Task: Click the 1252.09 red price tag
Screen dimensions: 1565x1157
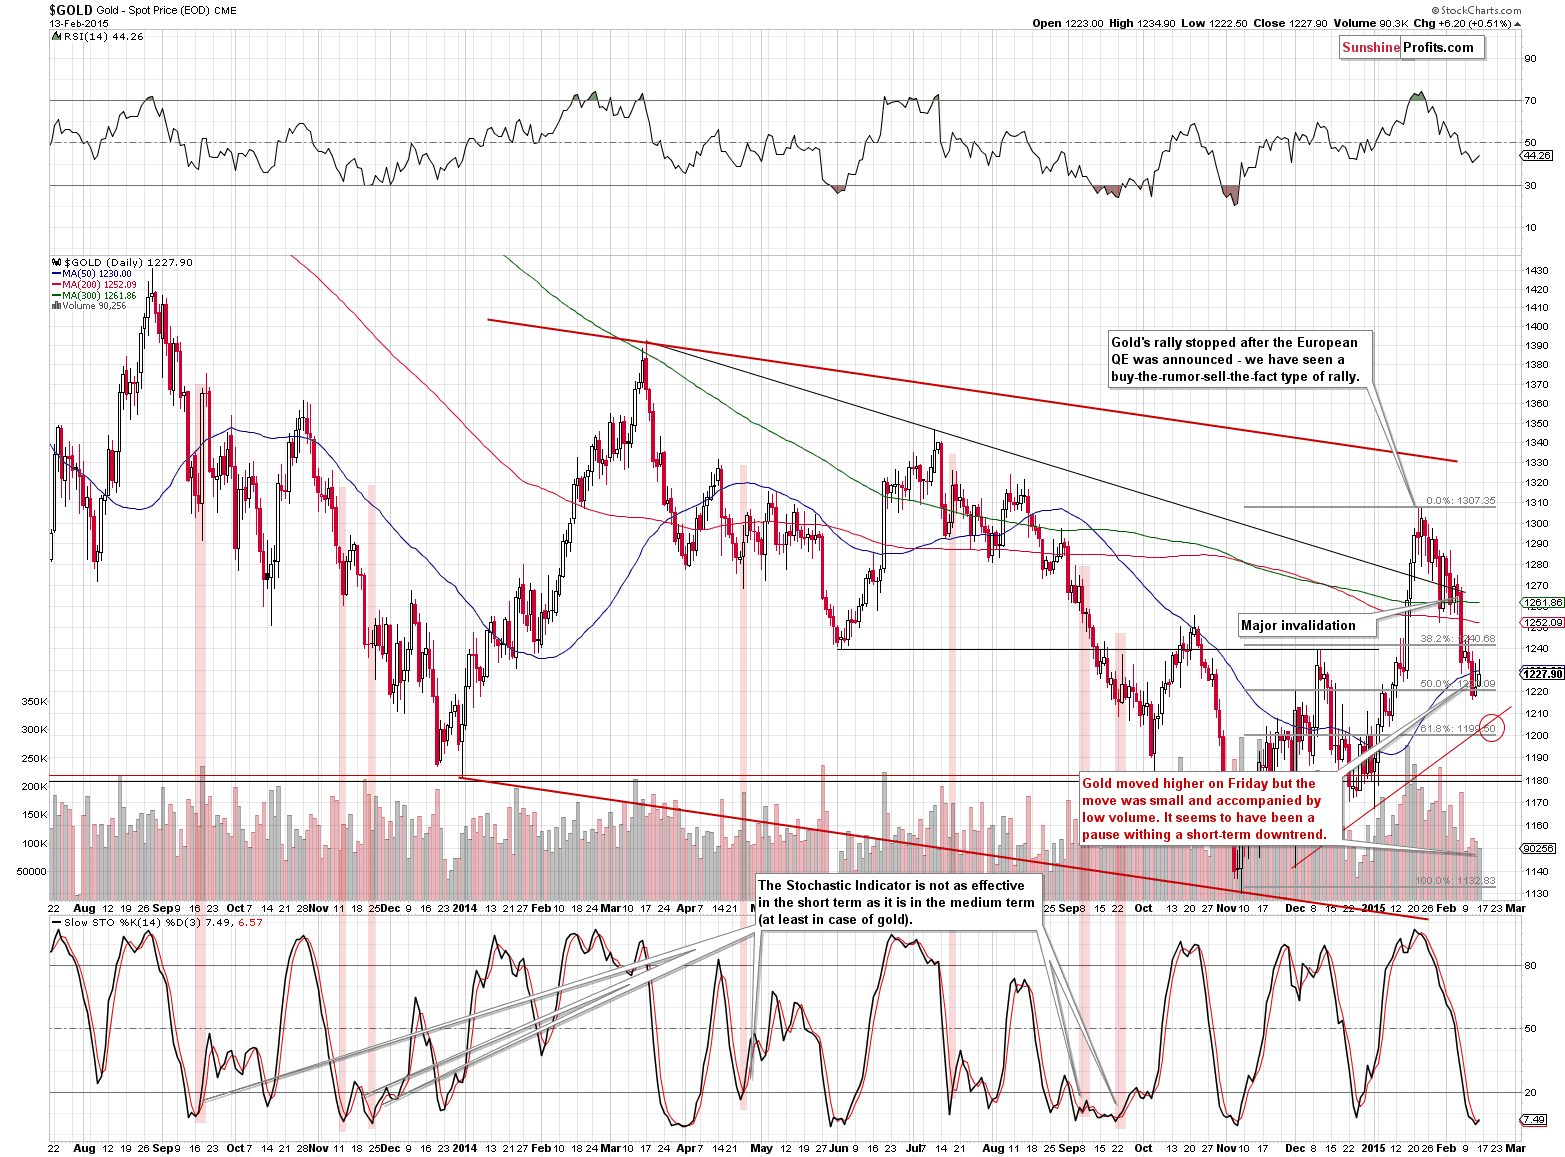Action: [x=1541, y=622]
